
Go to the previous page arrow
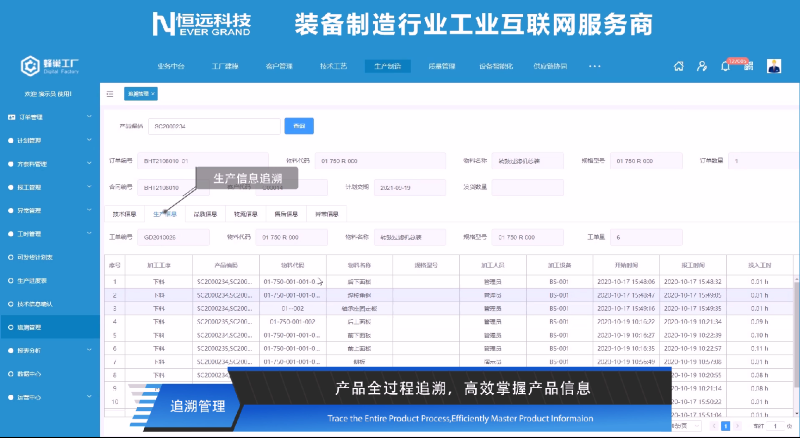click(x=714, y=426)
